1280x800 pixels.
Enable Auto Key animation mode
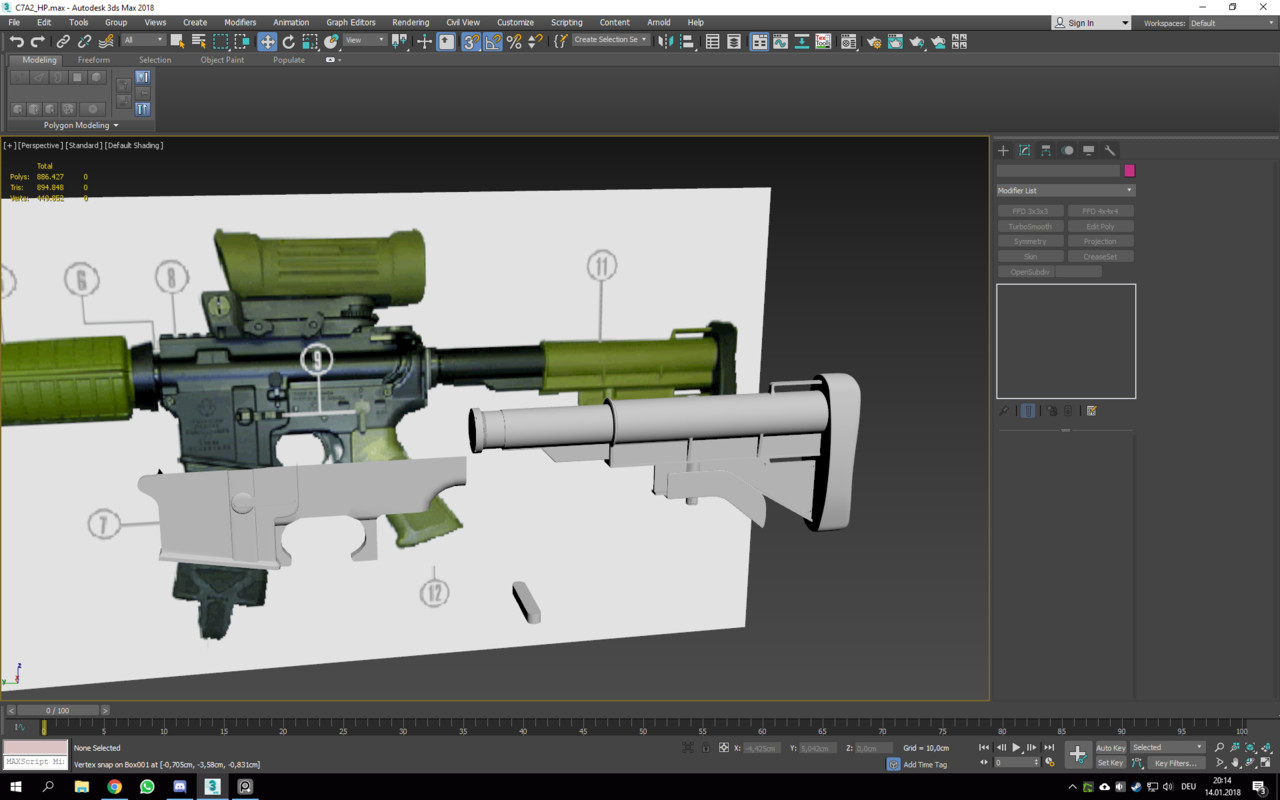click(x=1110, y=747)
